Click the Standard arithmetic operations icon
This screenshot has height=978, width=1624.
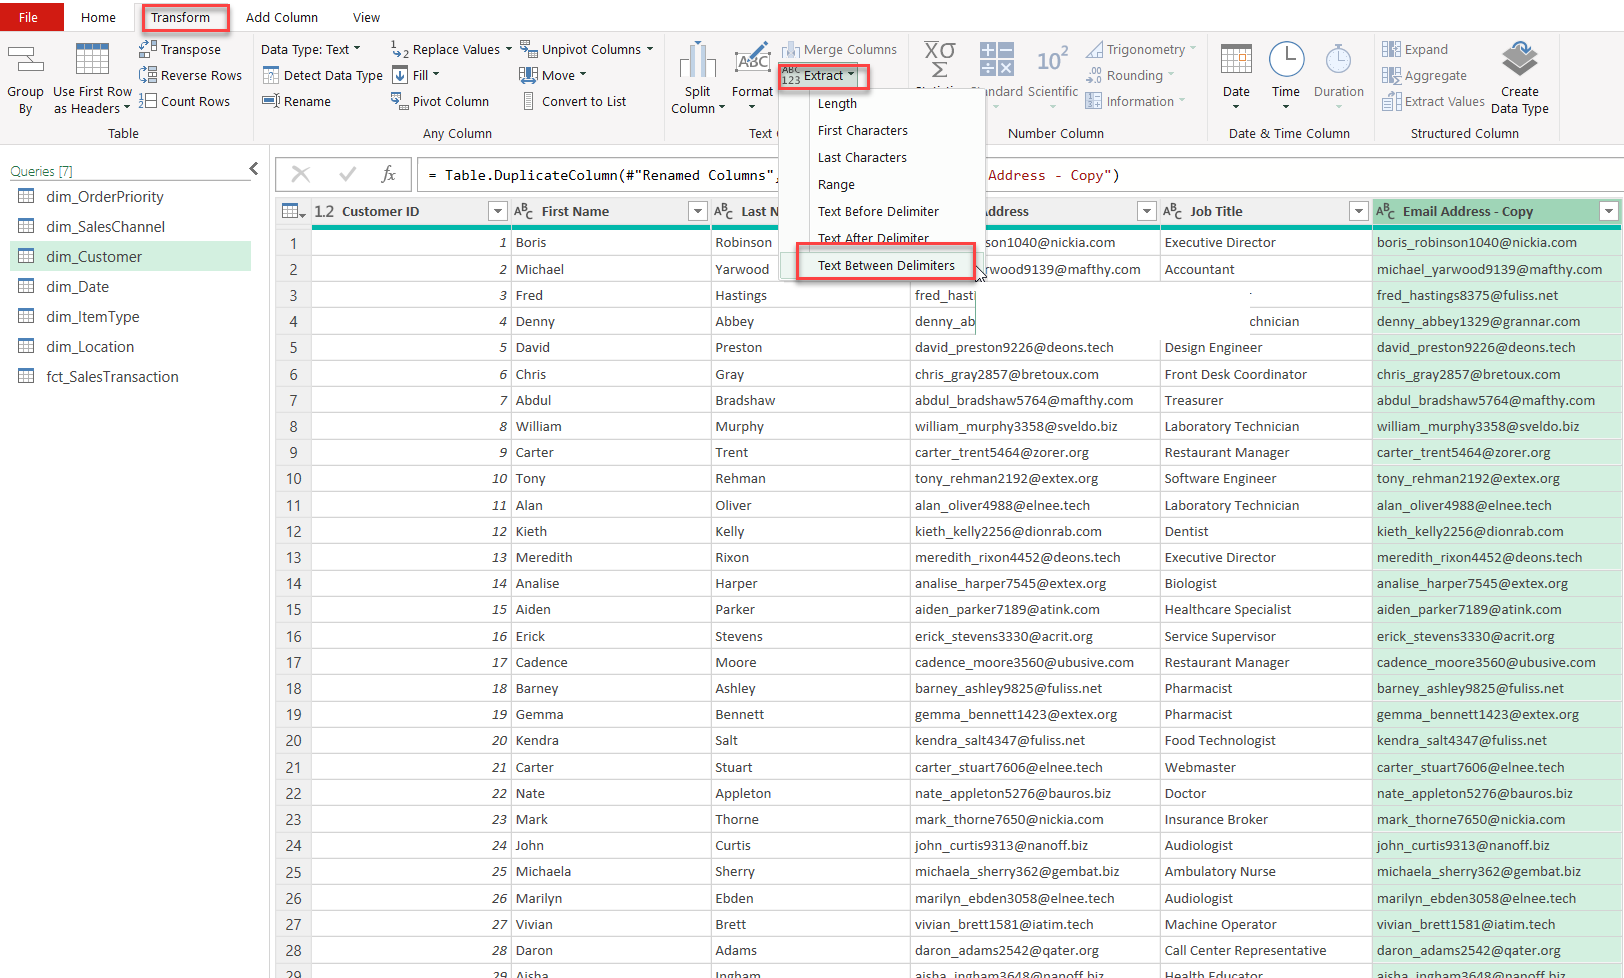pos(997,59)
